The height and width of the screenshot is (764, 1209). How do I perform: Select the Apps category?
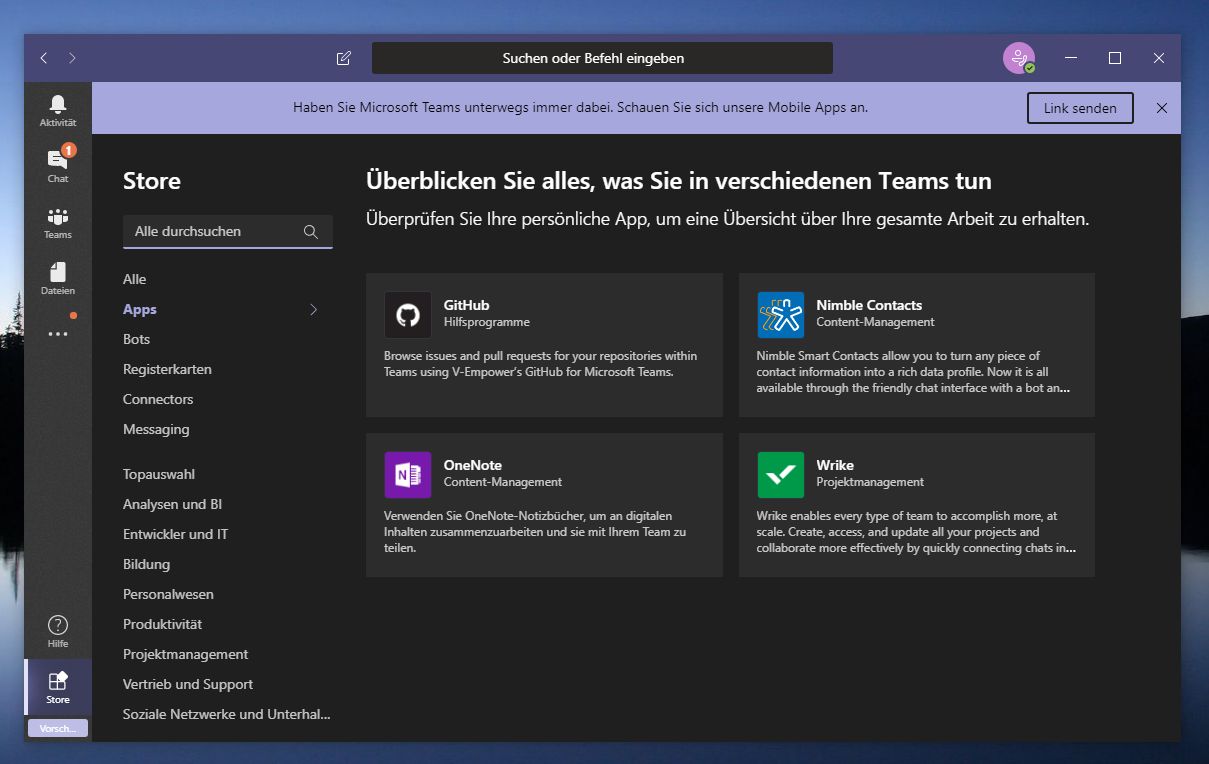[x=140, y=309]
